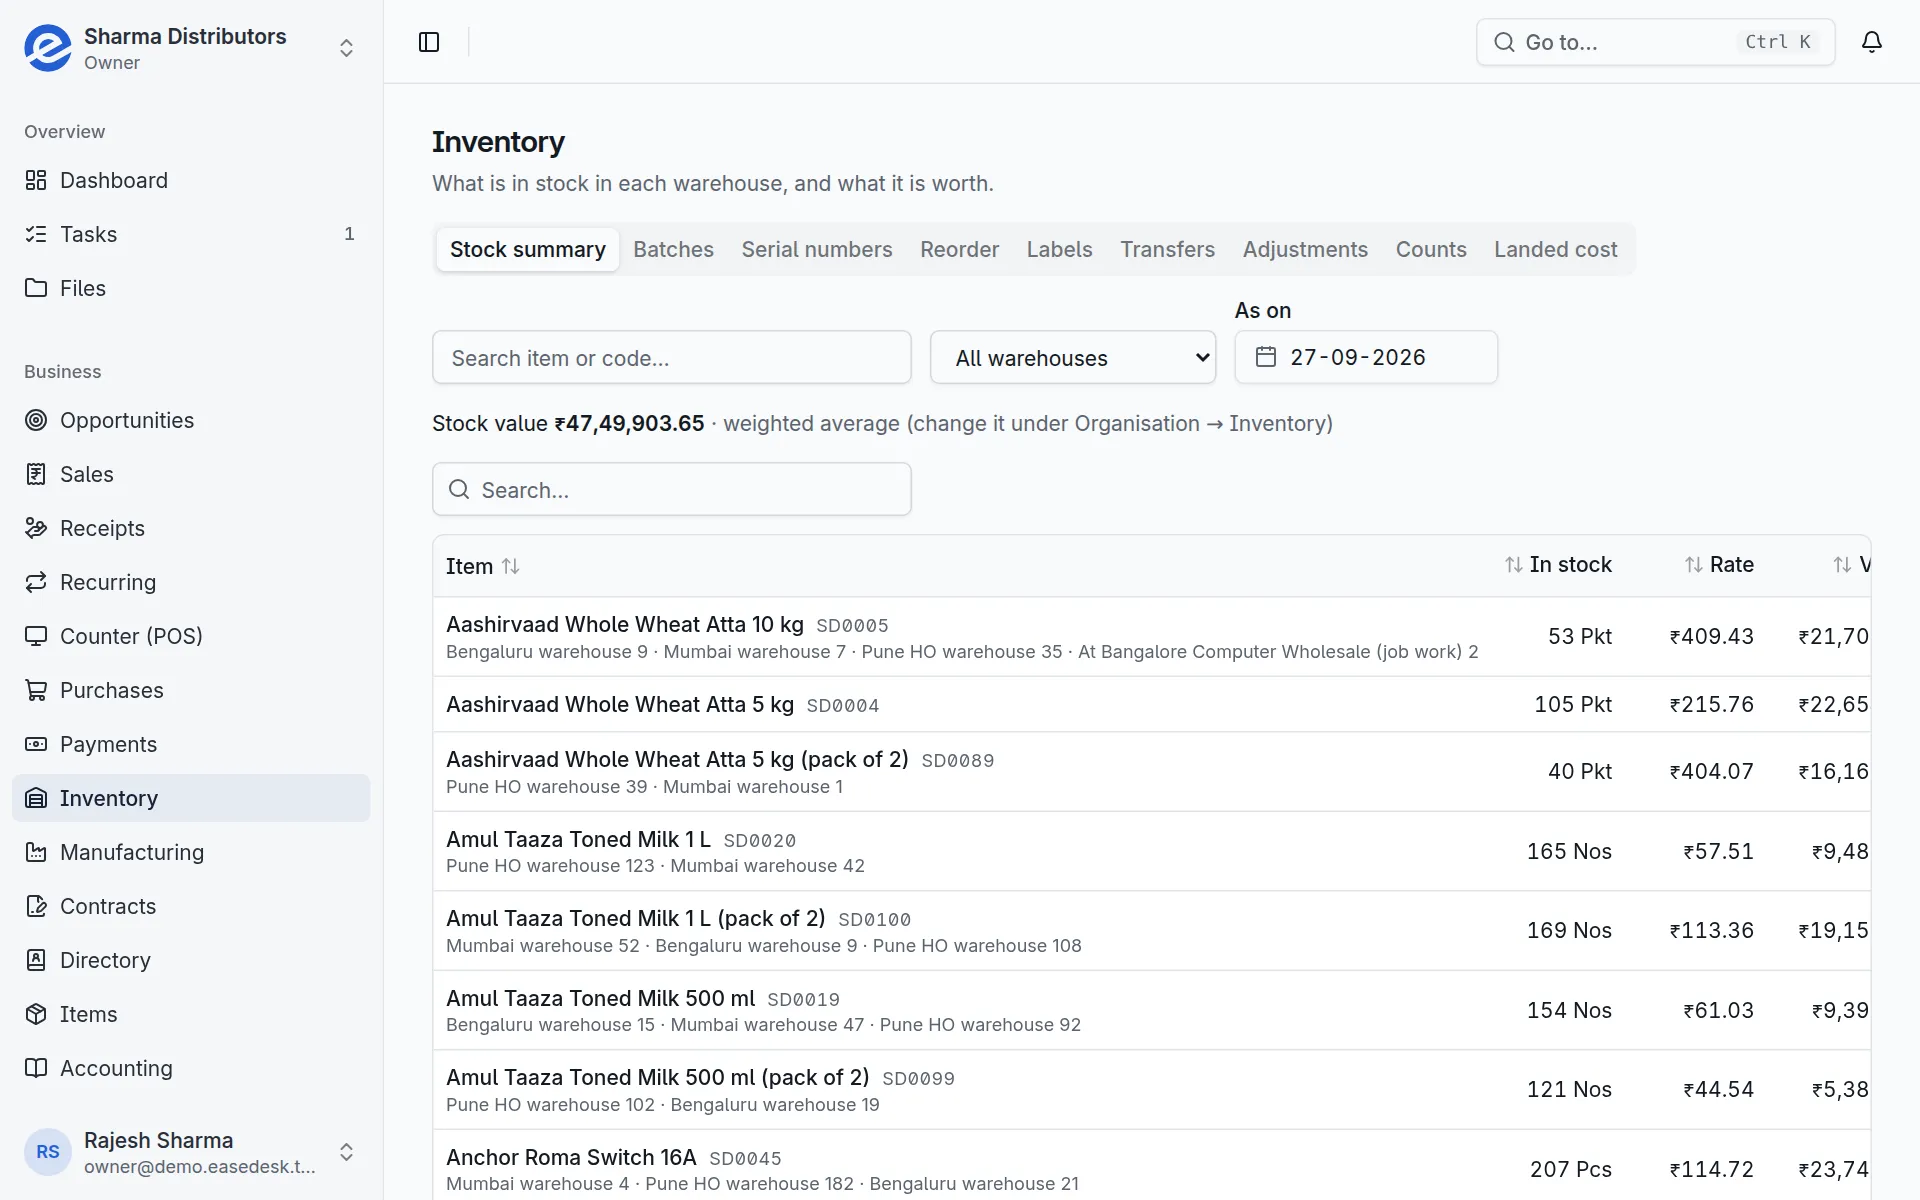This screenshot has height=1200, width=1920.
Task: Open Recurring in the sidebar
Action: 191,582
